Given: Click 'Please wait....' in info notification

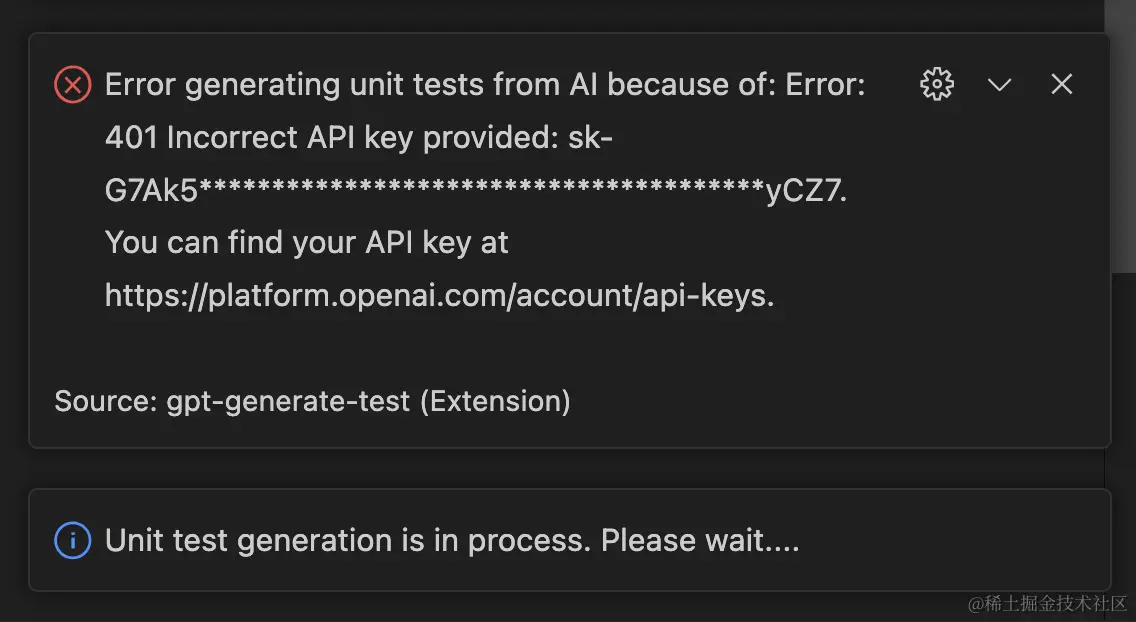Looking at the screenshot, I should tap(699, 541).
